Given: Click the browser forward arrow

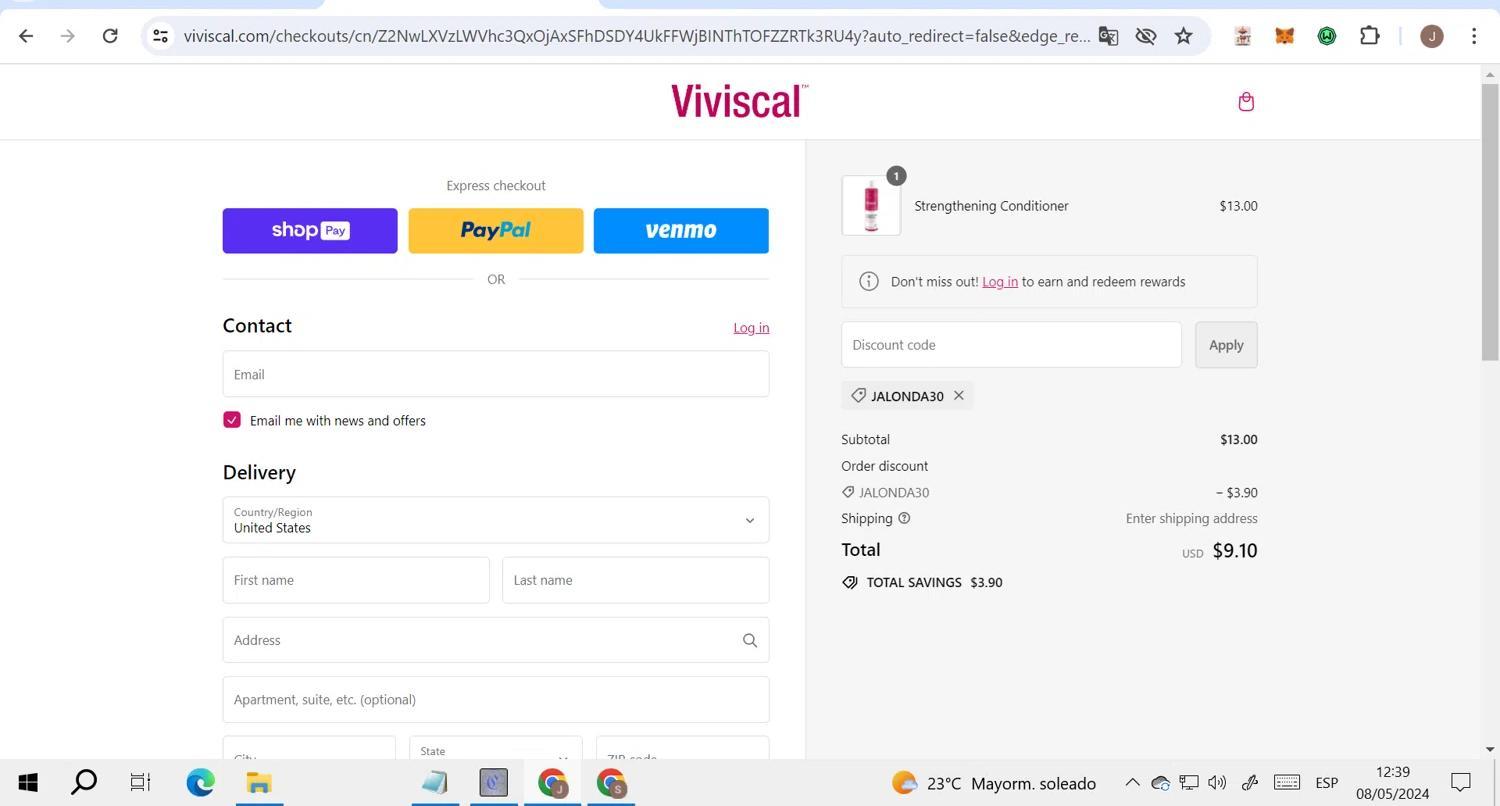Looking at the screenshot, I should tap(67, 36).
